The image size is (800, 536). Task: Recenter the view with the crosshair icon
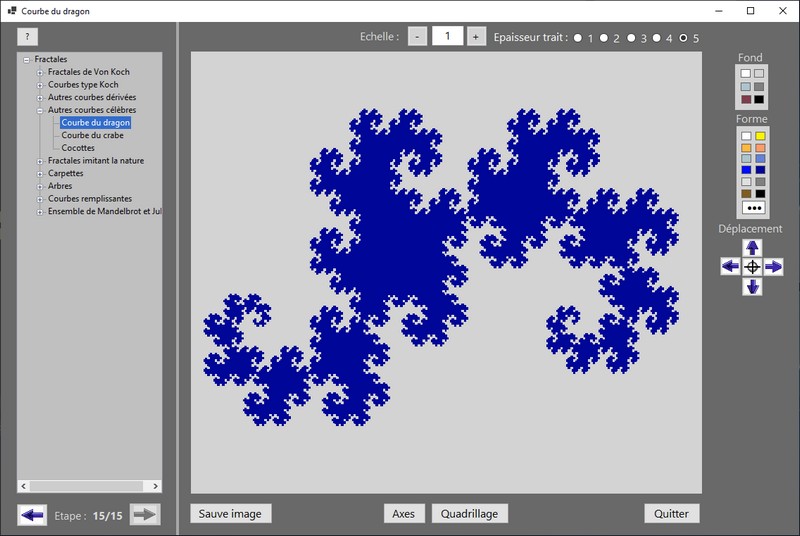[752, 267]
